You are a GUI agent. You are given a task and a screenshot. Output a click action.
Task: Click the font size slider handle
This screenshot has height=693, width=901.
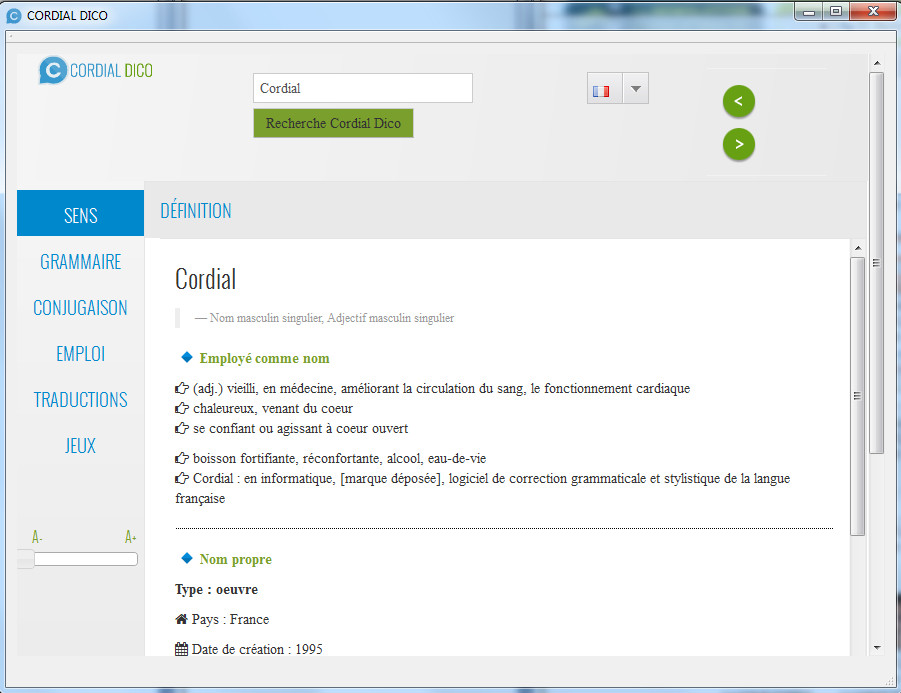click(x=25, y=559)
